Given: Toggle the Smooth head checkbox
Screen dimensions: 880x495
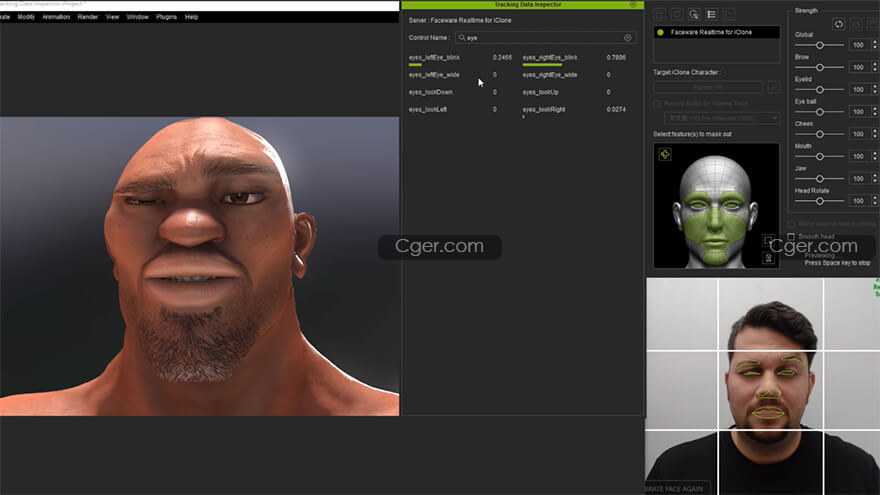Looking at the screenshot, I should (791, 237).
